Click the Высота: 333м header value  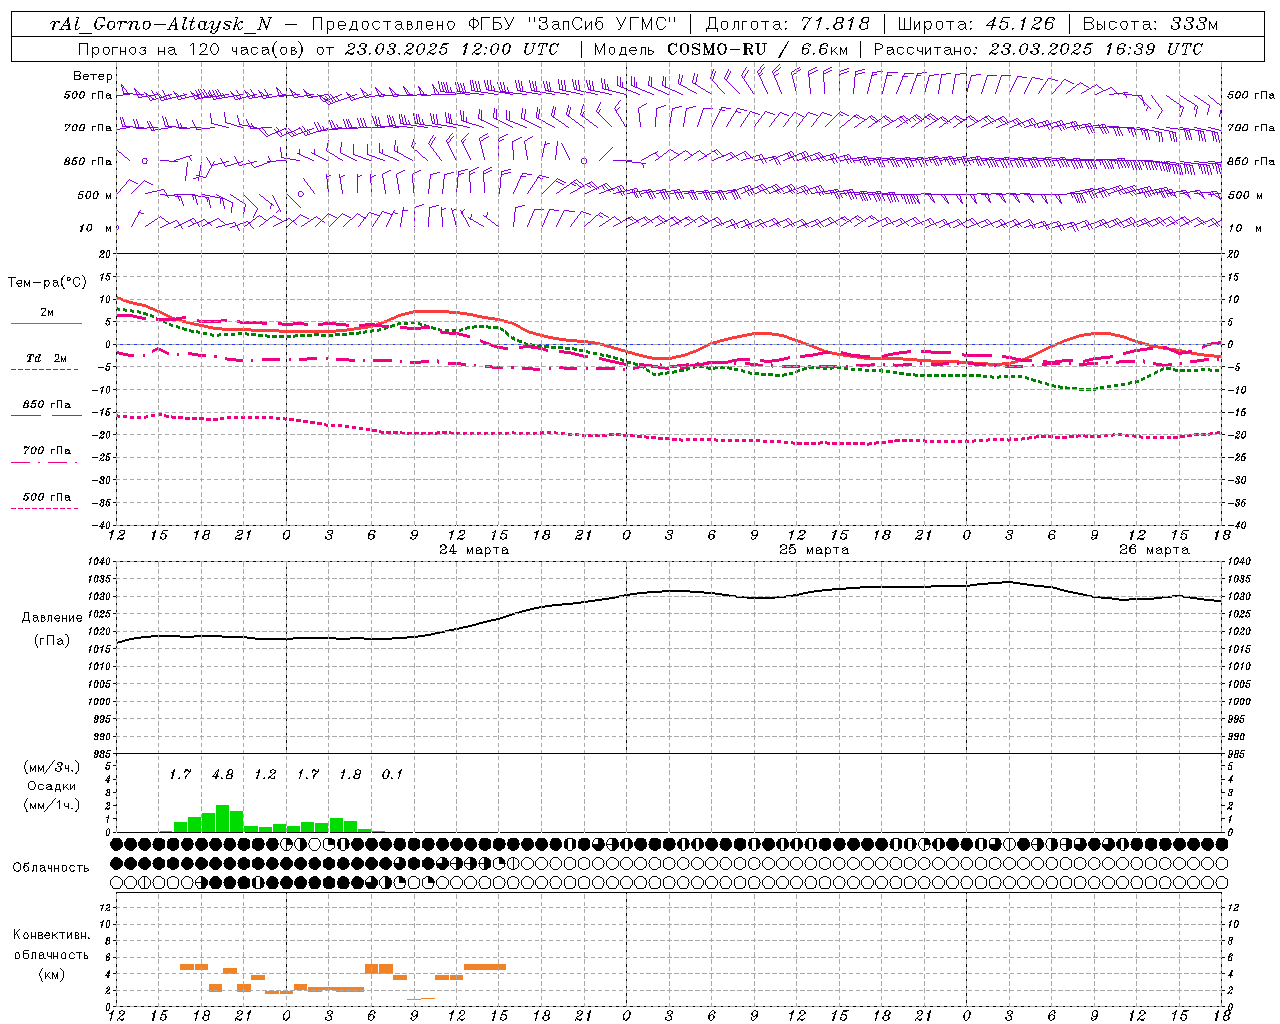[1151, 24]
